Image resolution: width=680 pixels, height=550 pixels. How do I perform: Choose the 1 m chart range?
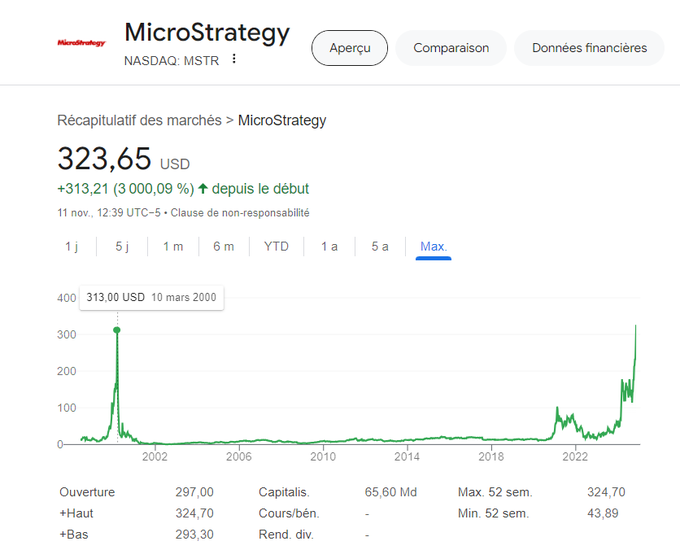pyautogui.click(x=173, y=246)
